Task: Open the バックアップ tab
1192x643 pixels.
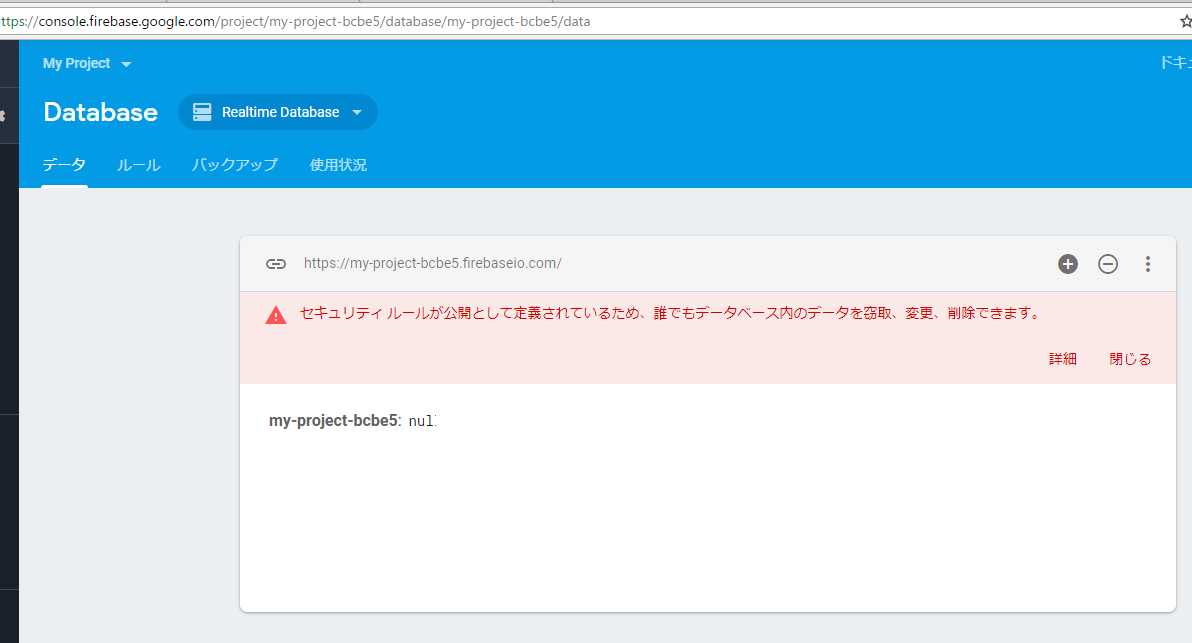Action: (x=235, y=165)
